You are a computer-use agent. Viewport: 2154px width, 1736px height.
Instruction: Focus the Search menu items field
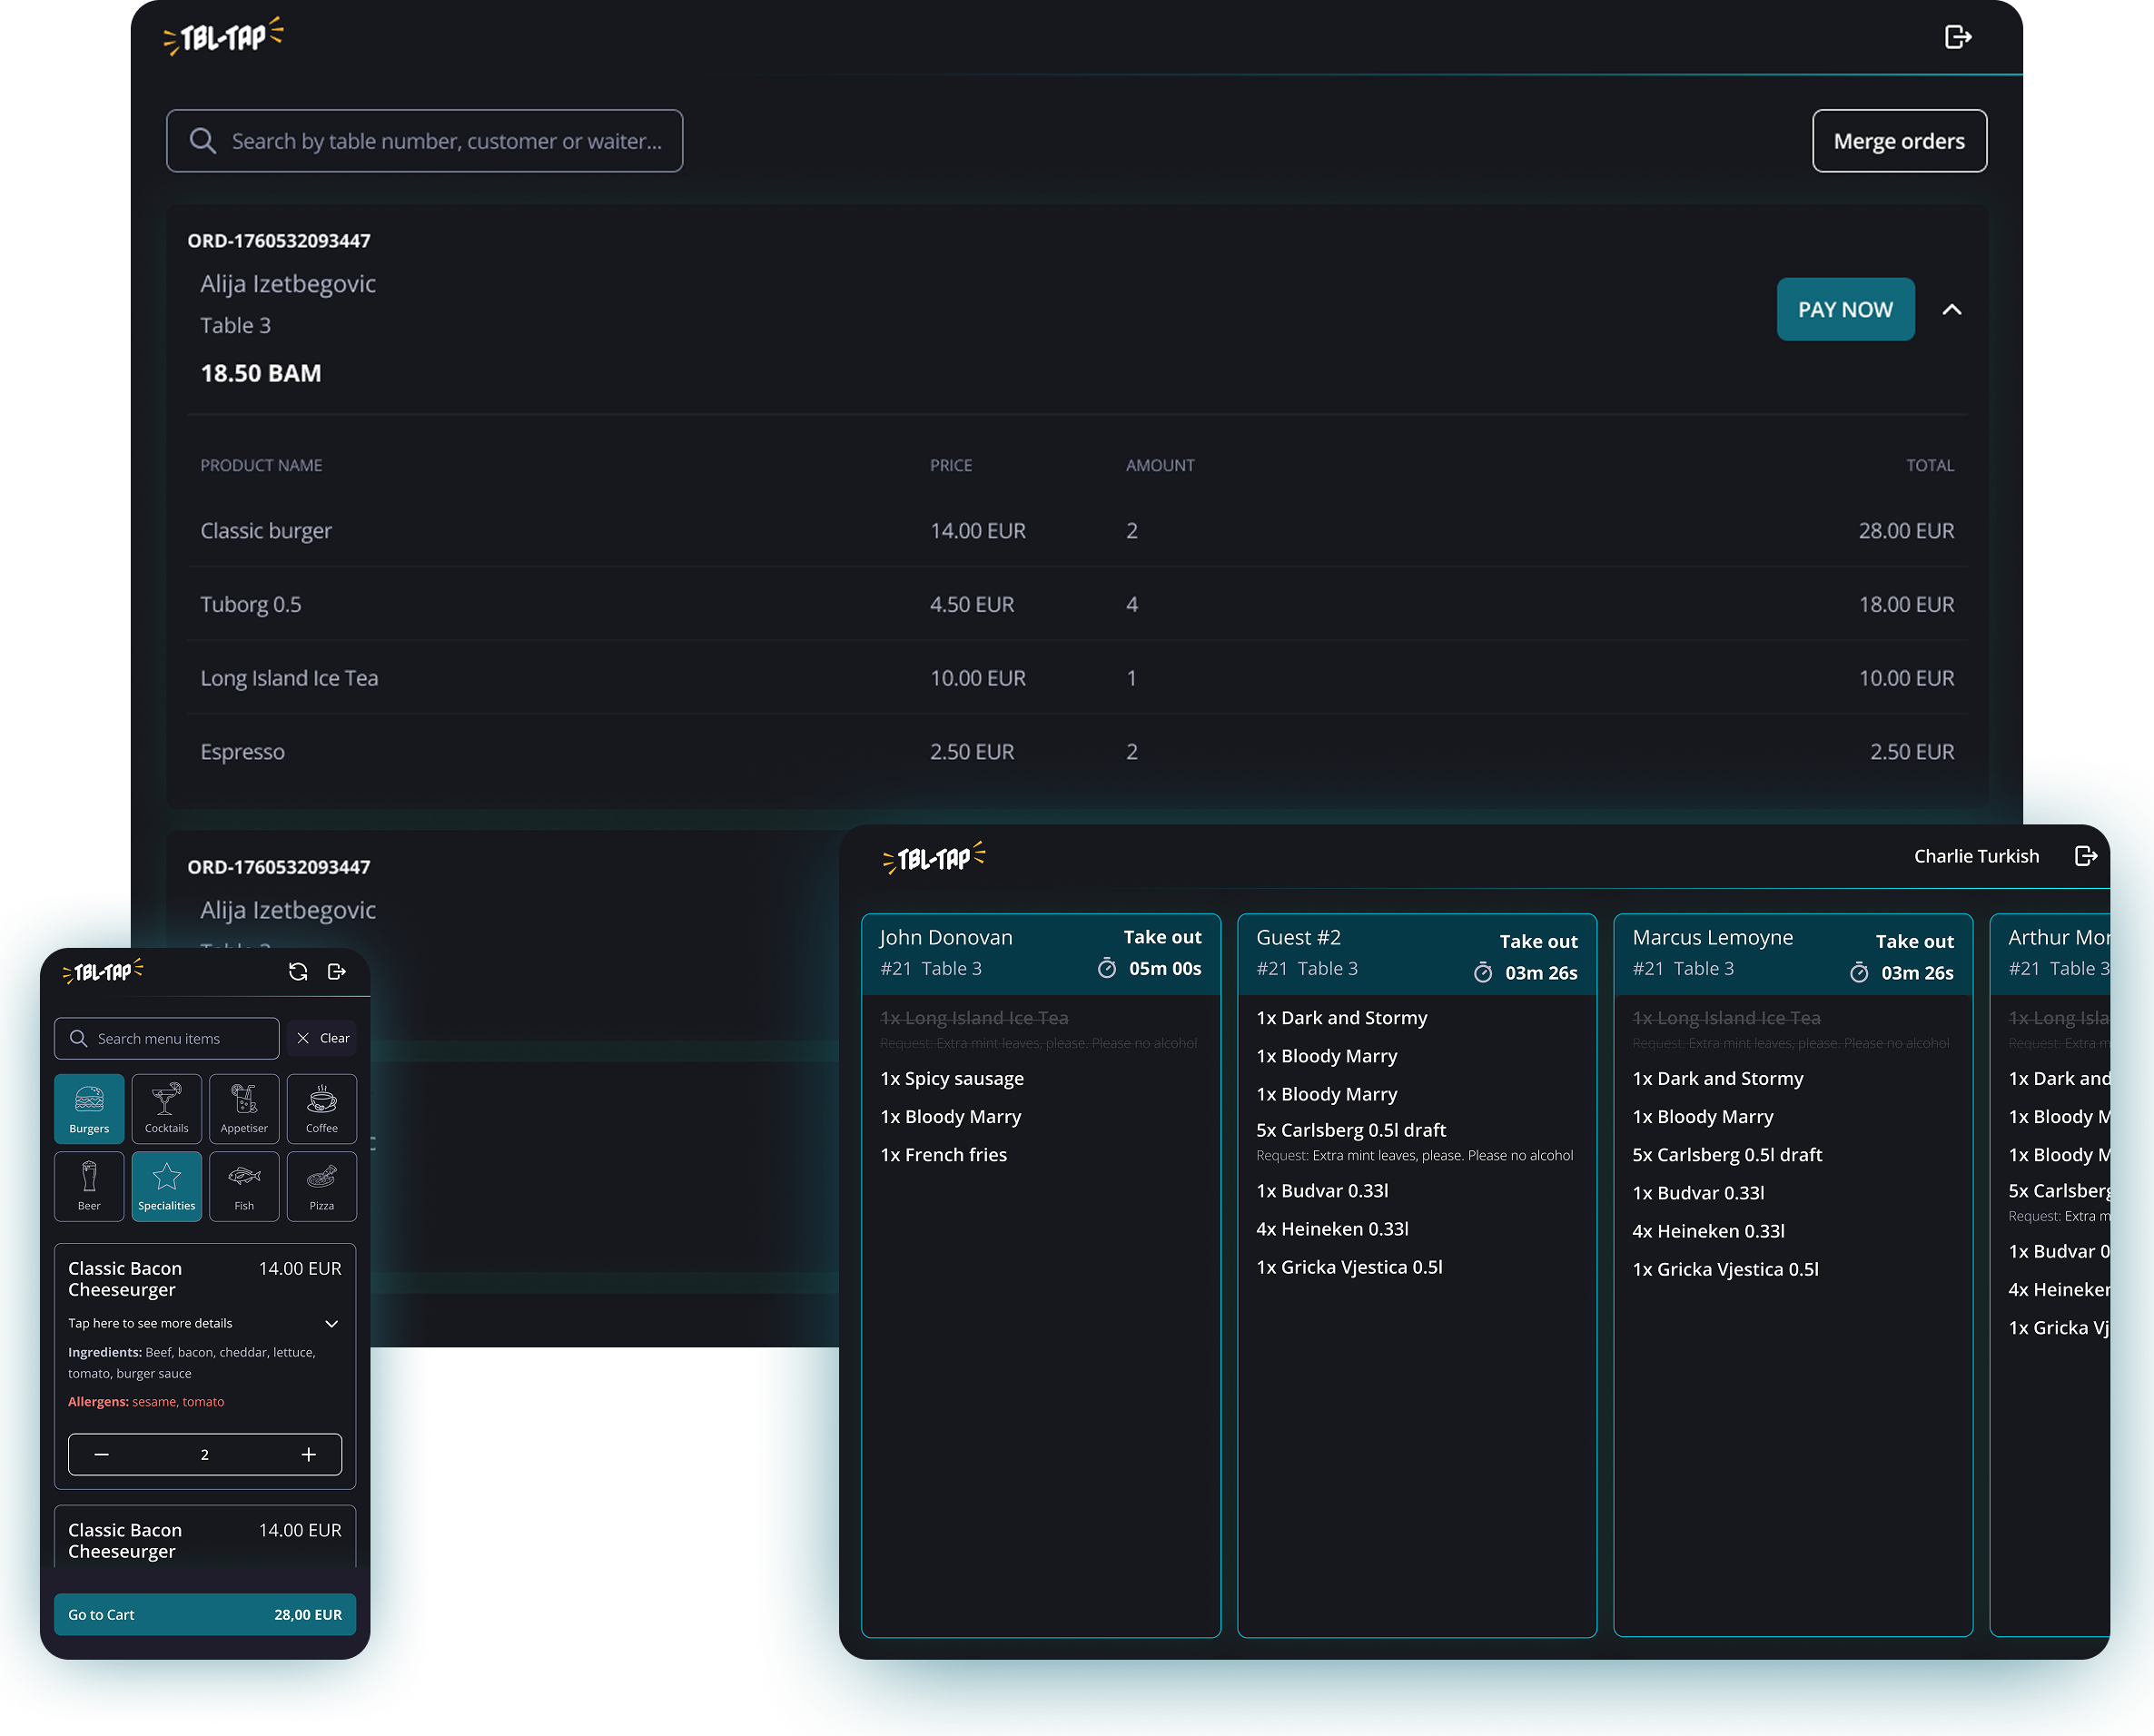(x=167, y=1039)
